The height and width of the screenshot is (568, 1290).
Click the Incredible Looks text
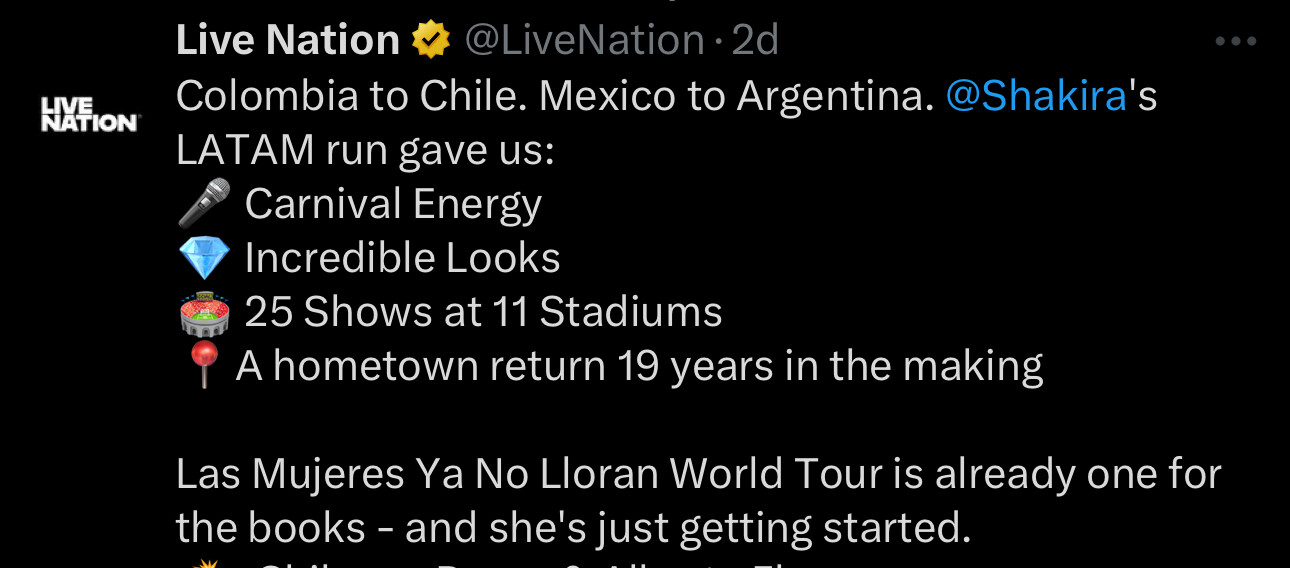point(402,258)
